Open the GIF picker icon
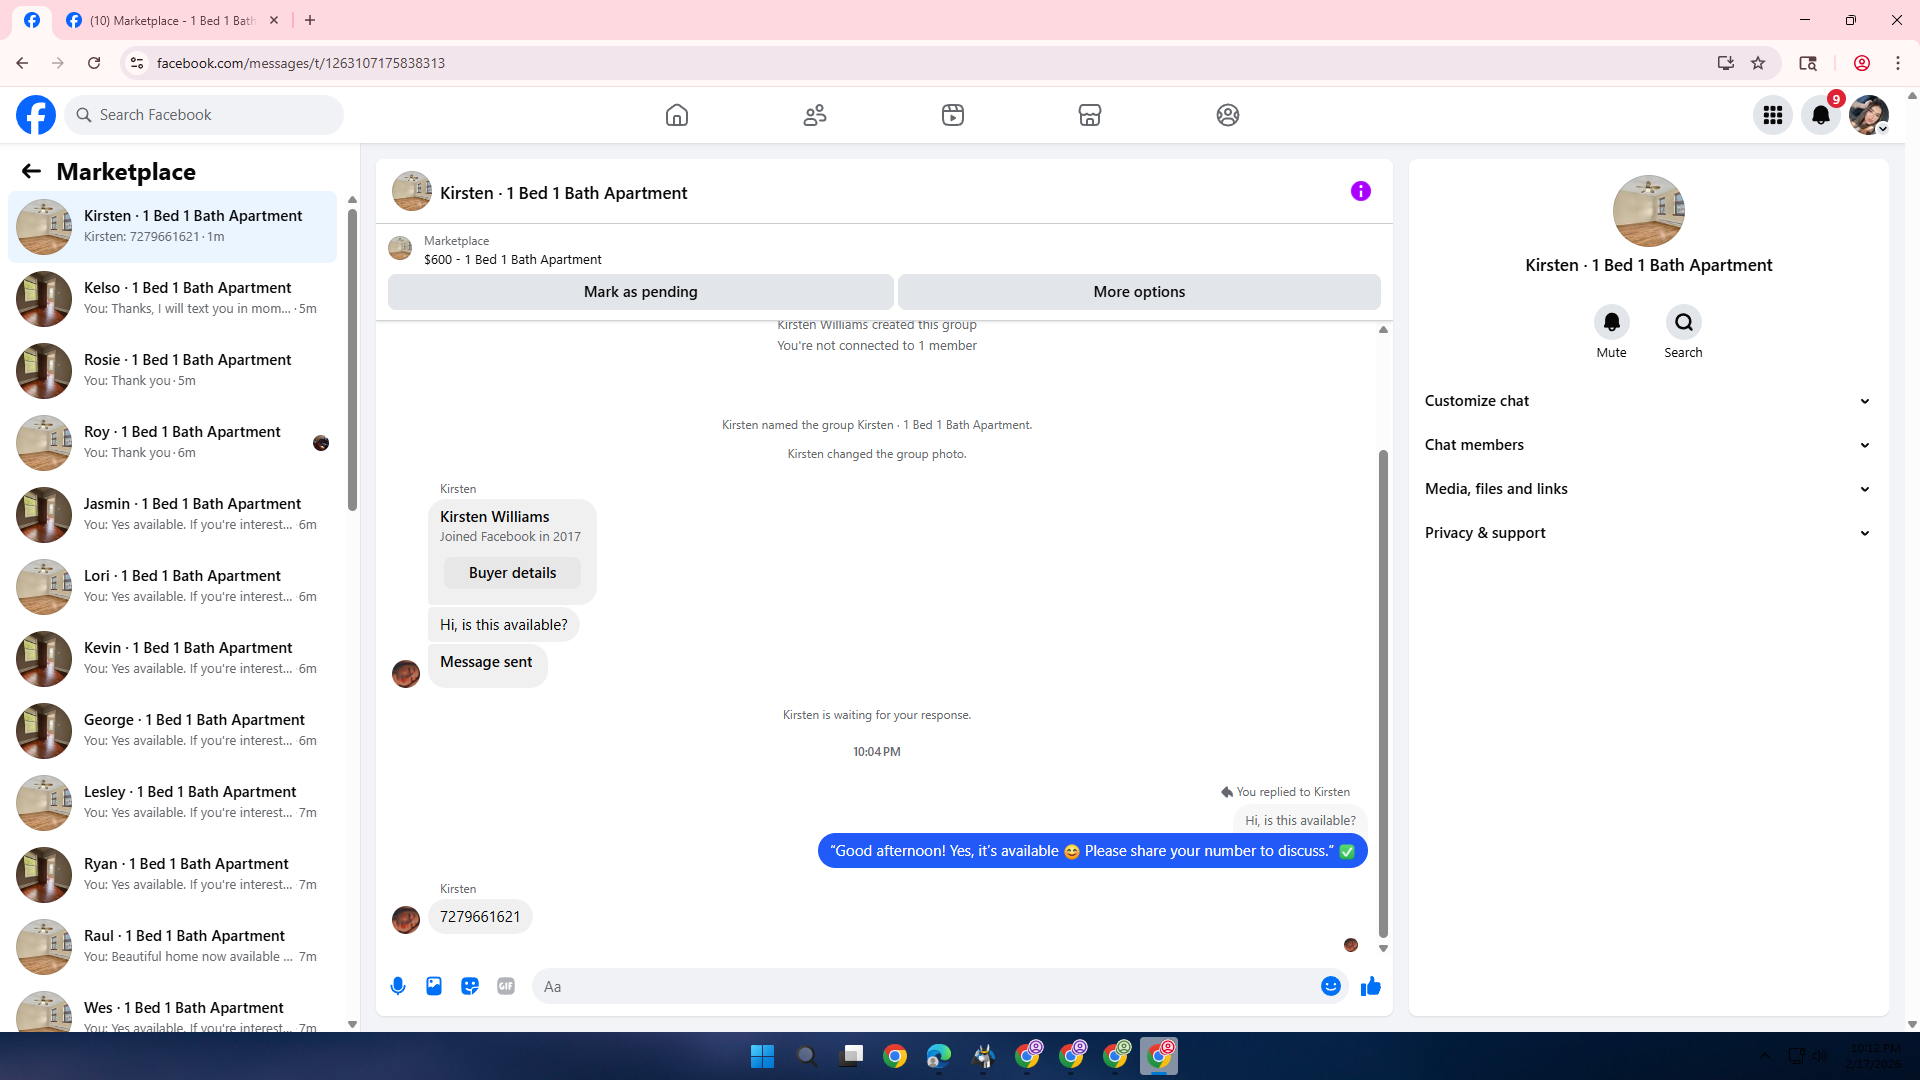Screen dimensions: 1920x1080 [506, 986]
